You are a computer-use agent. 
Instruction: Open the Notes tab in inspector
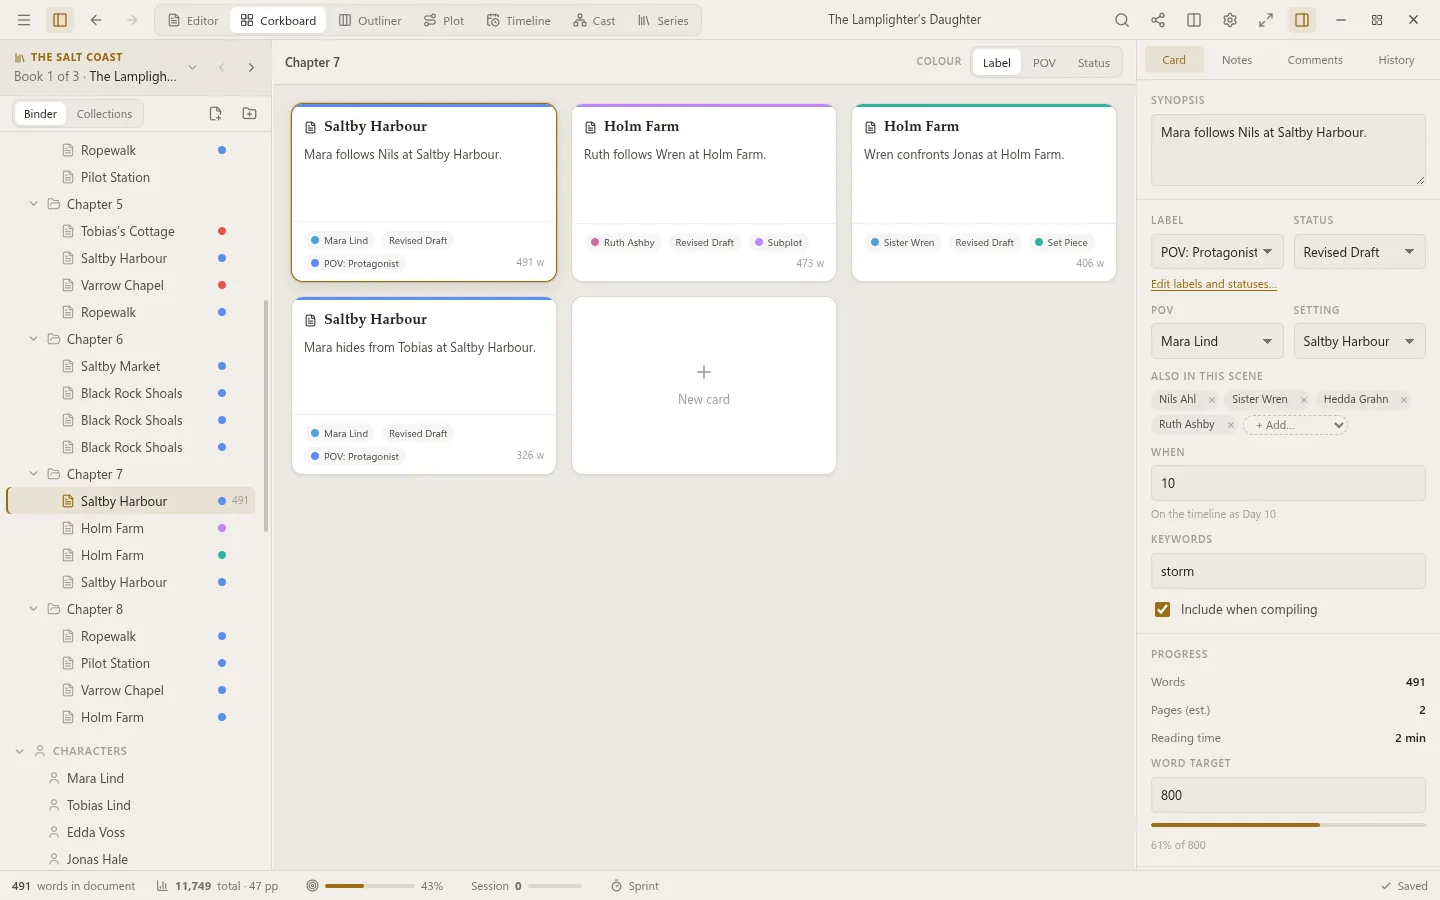pos(1236,60)
